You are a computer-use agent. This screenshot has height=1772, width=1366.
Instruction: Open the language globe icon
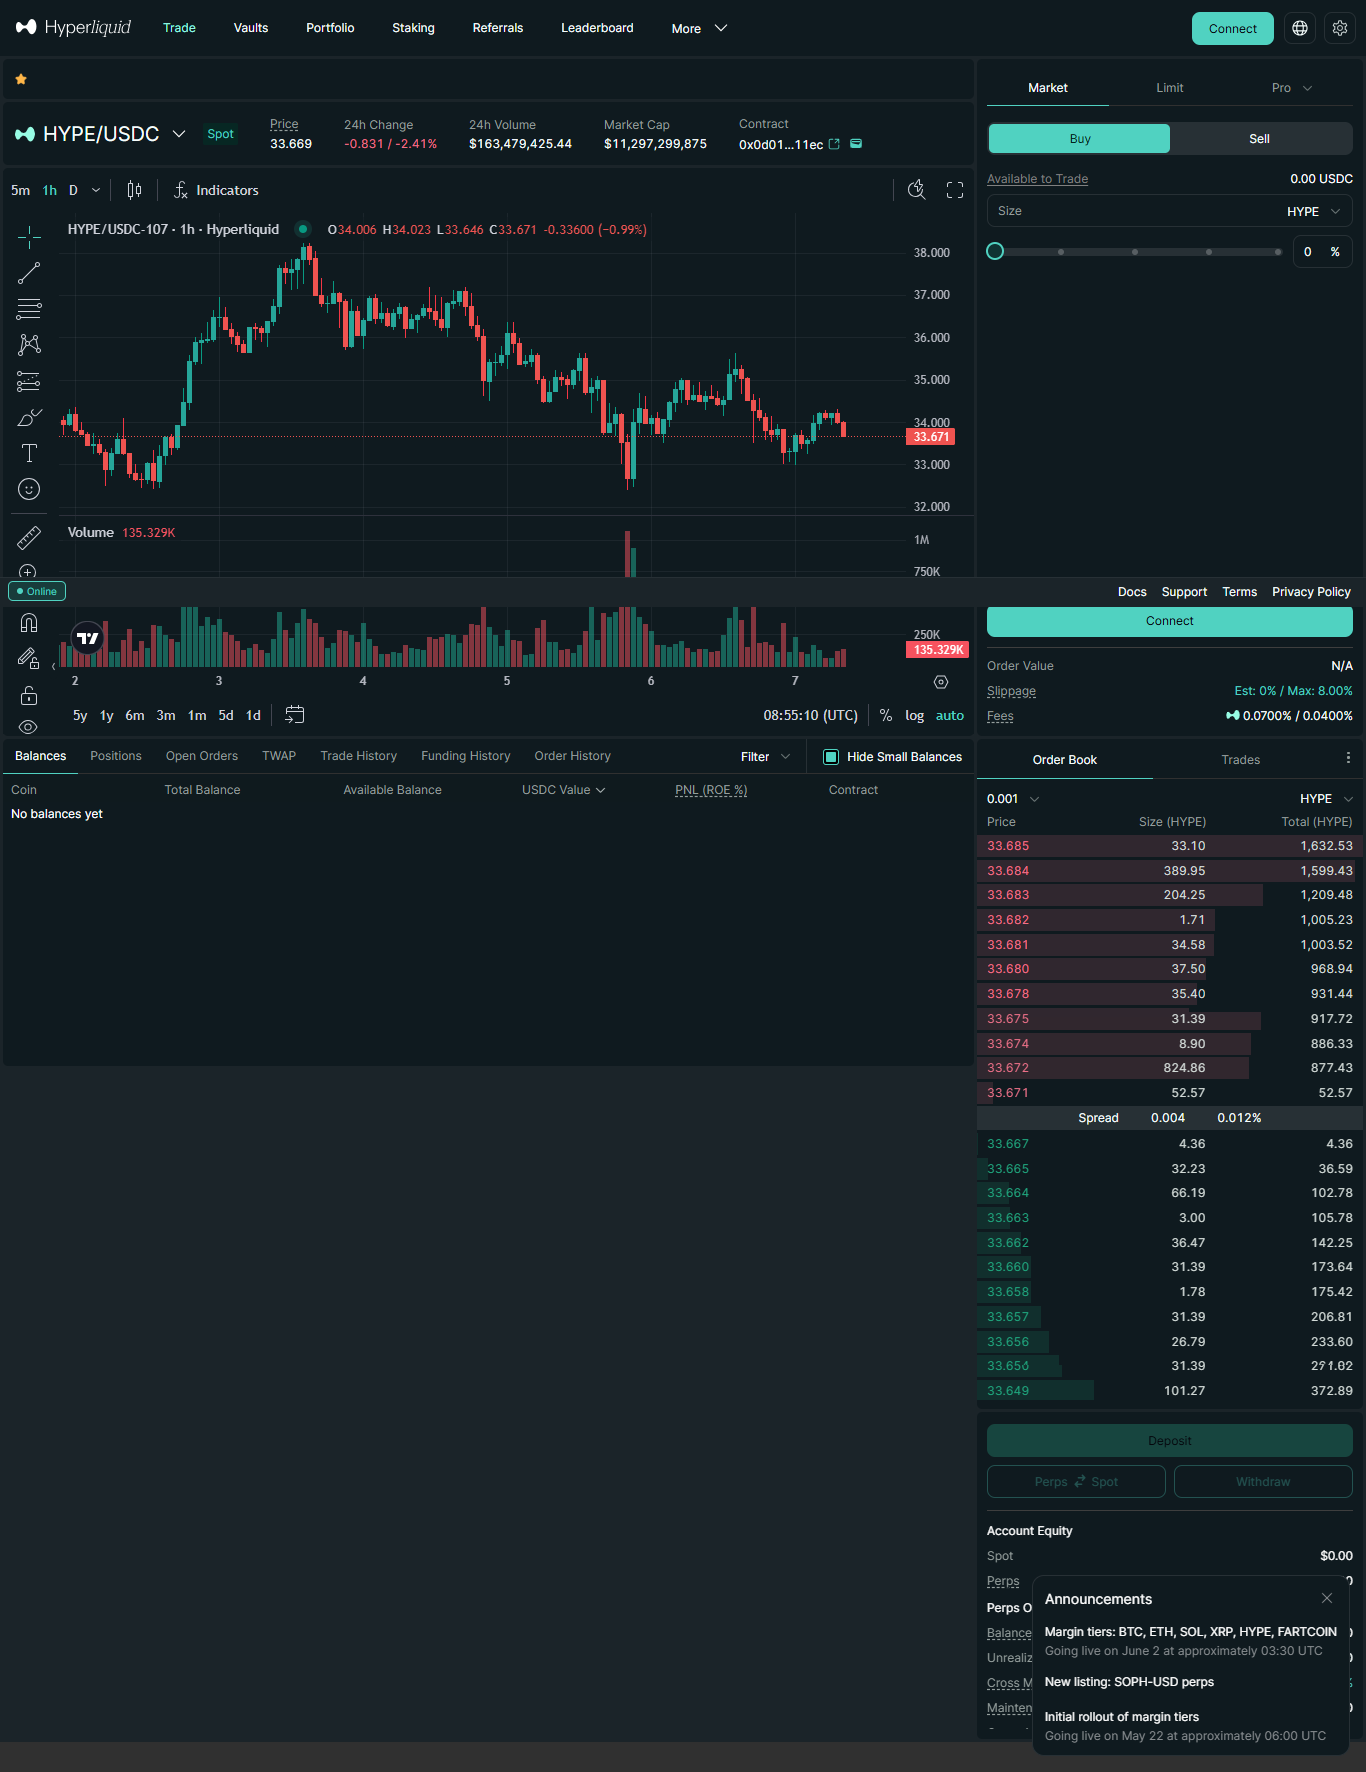[x=1300, y=28]
